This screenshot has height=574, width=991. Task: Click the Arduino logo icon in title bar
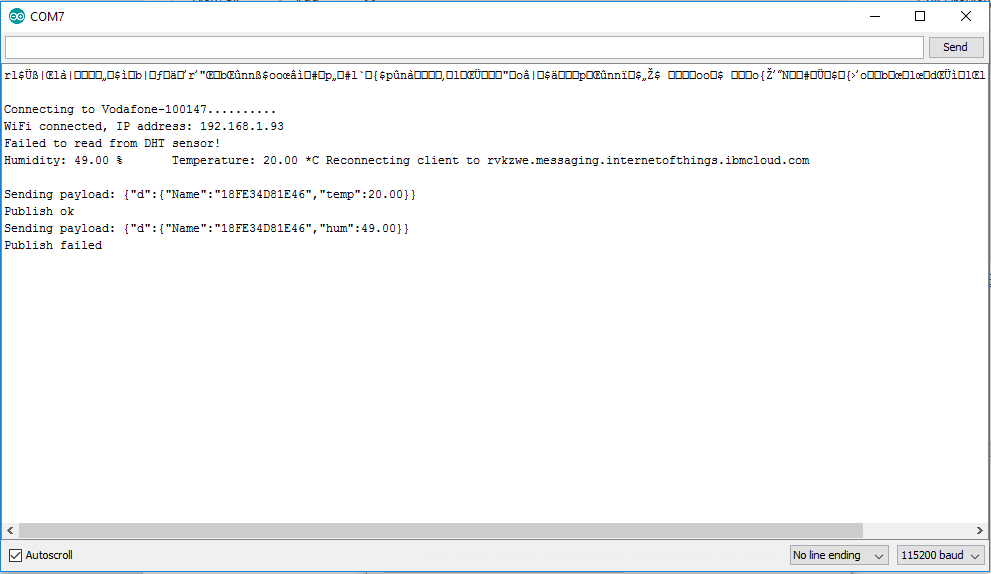(17, 16)
